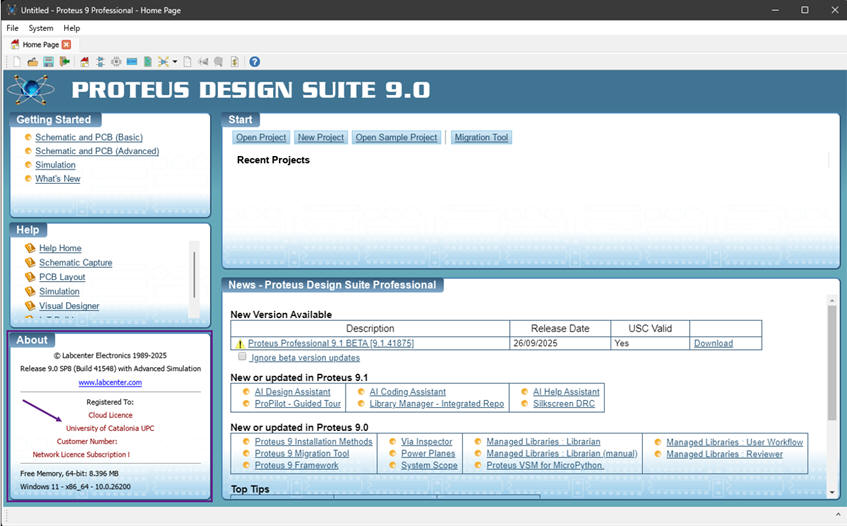Open PCB Layout help link
The height and width of the screenshot is (526, 847).
coord(62,277)
